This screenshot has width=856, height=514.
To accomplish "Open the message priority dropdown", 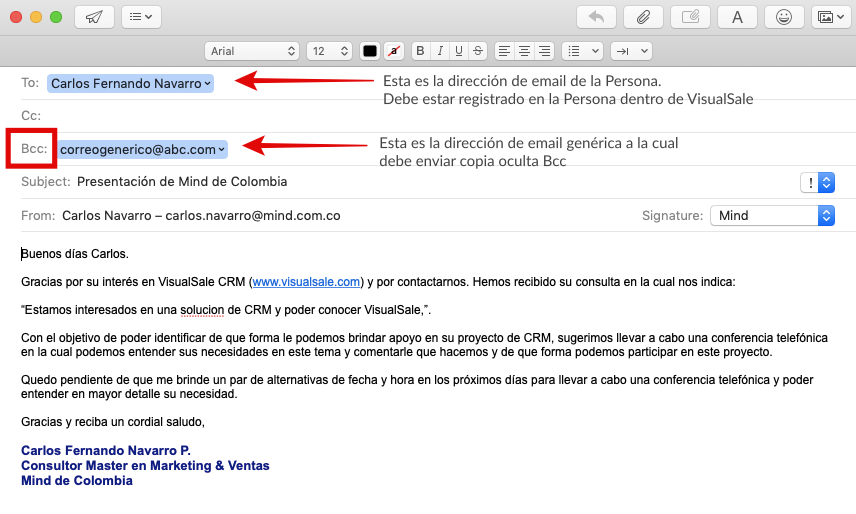I will (x=817, y=183).
